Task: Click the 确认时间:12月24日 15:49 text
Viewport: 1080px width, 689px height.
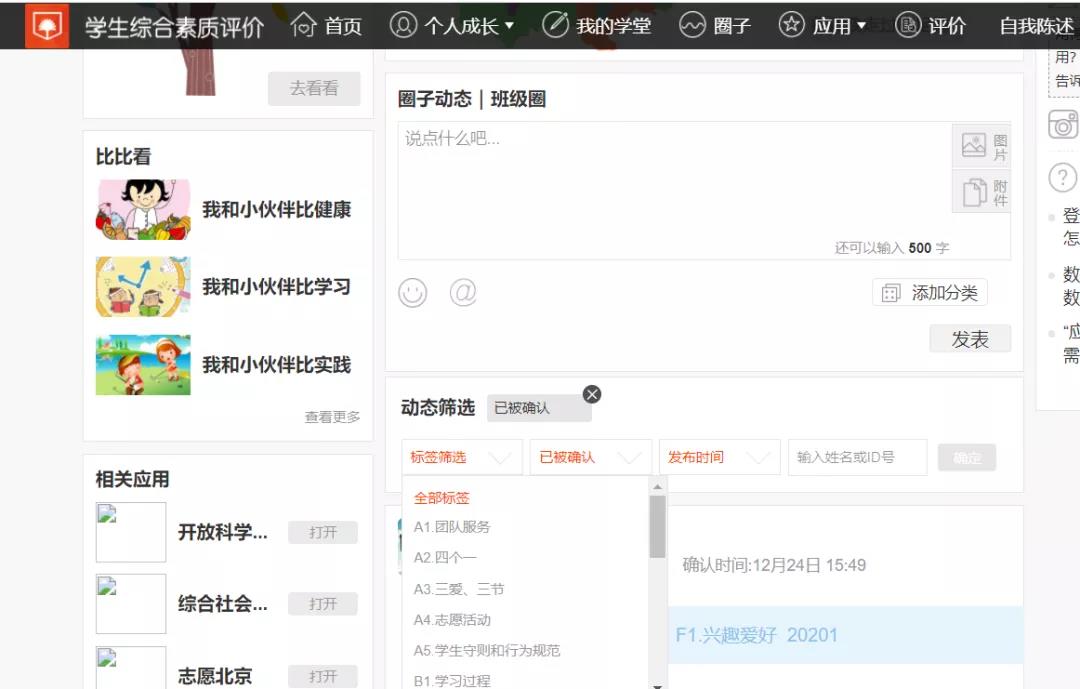Action: pos(774,566)
